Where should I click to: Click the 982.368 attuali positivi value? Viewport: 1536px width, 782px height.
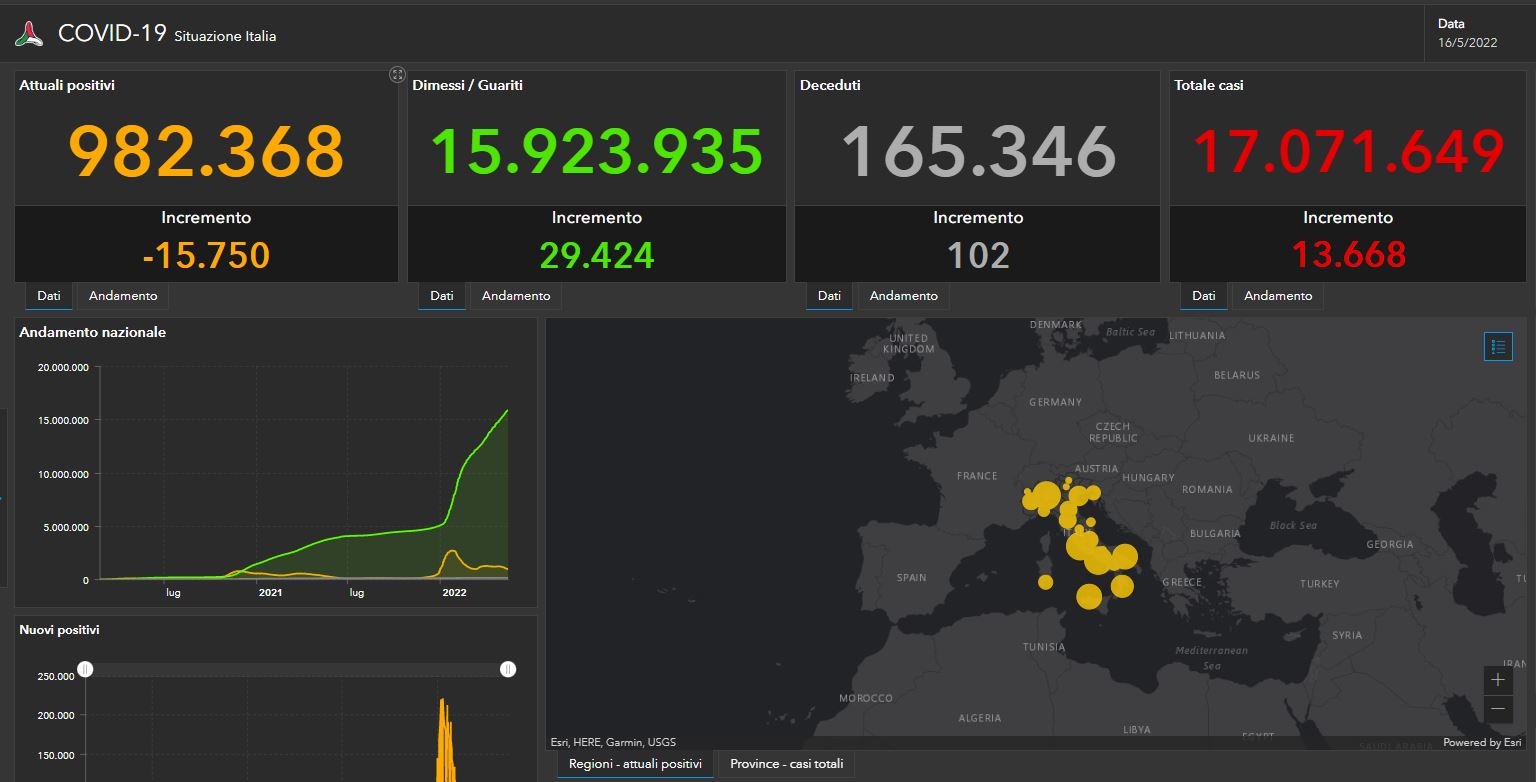coord(206,151)
